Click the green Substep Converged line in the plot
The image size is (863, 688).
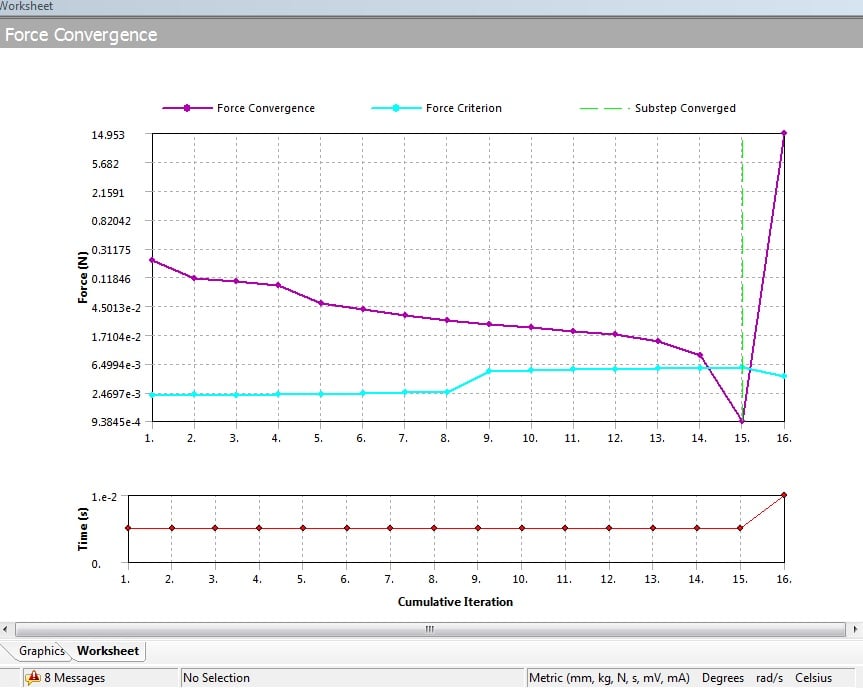point(742,275)
